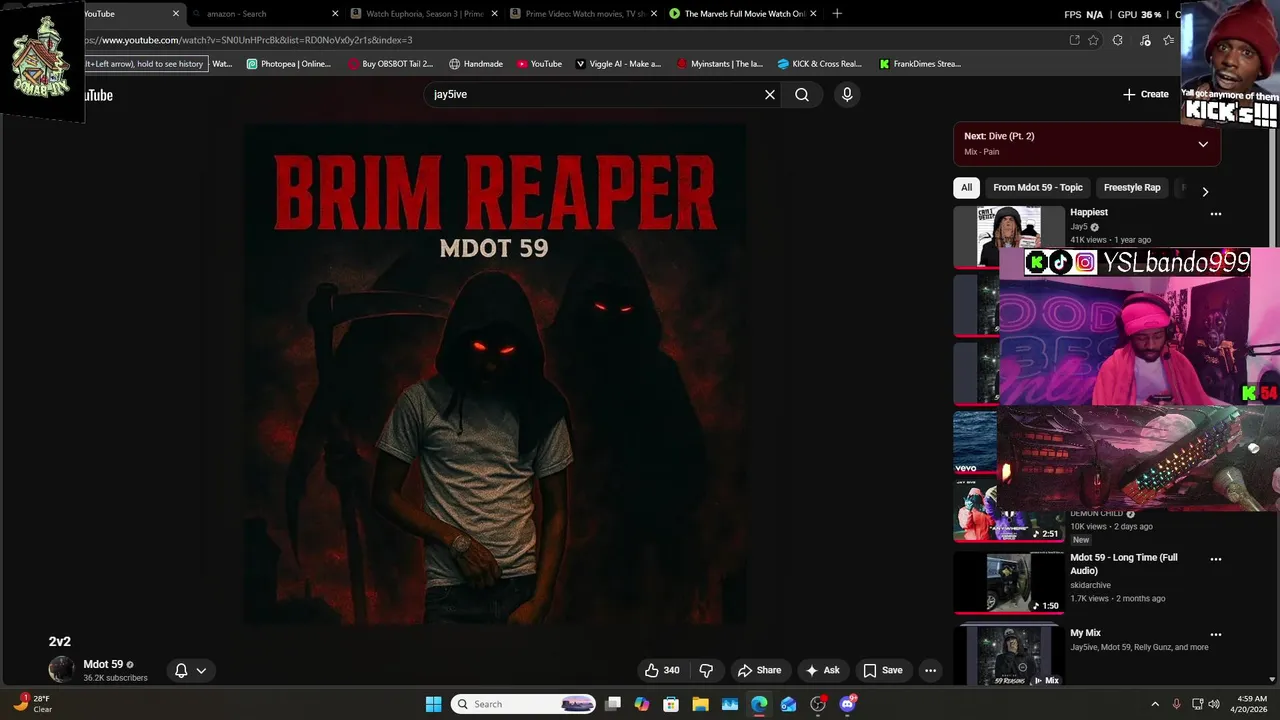The height and width of the screenshot is (720, 1280).
Task: Click the browser address bar URL
Action: 250,40
